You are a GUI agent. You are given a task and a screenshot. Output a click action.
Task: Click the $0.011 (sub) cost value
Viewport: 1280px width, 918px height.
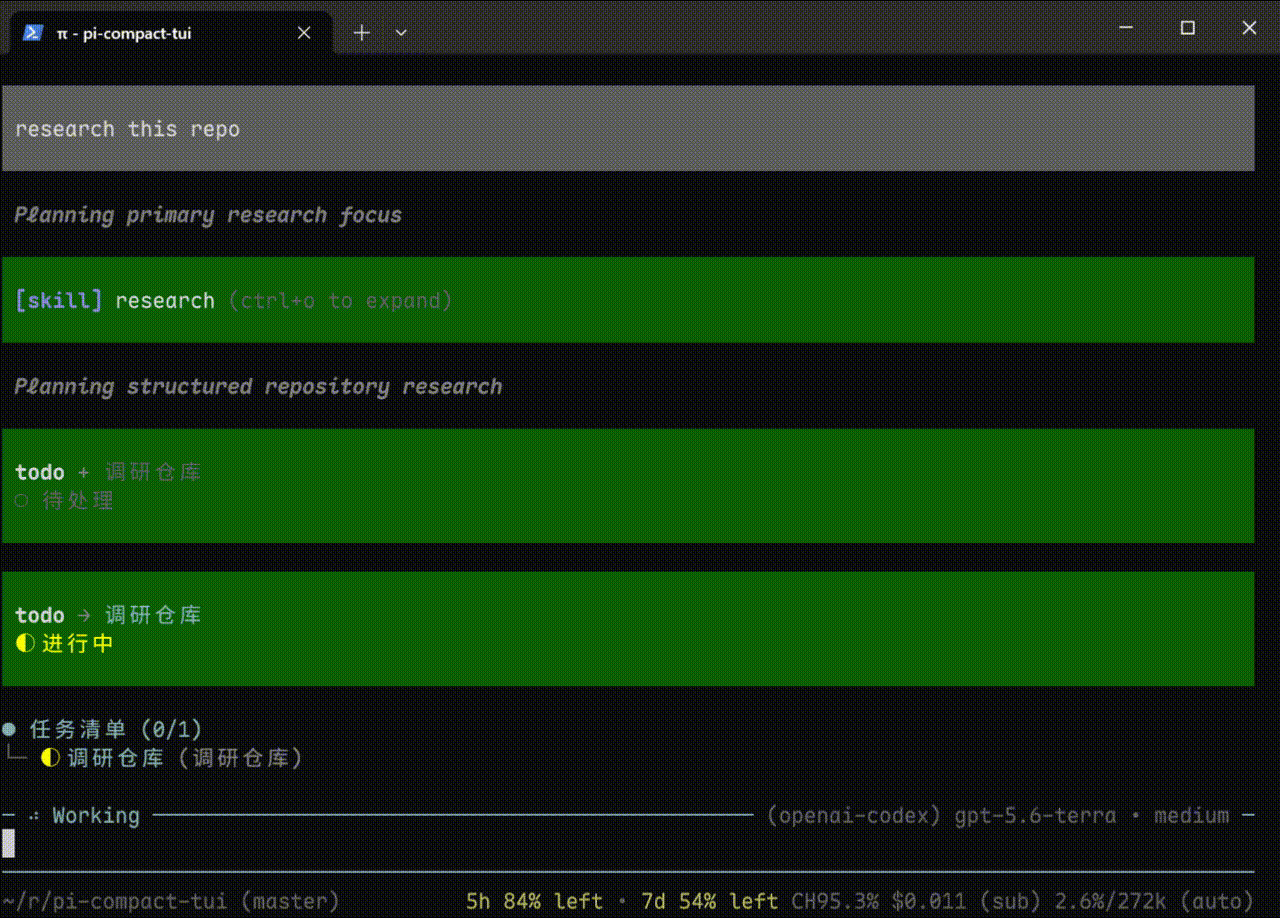[x=964, y=902]
